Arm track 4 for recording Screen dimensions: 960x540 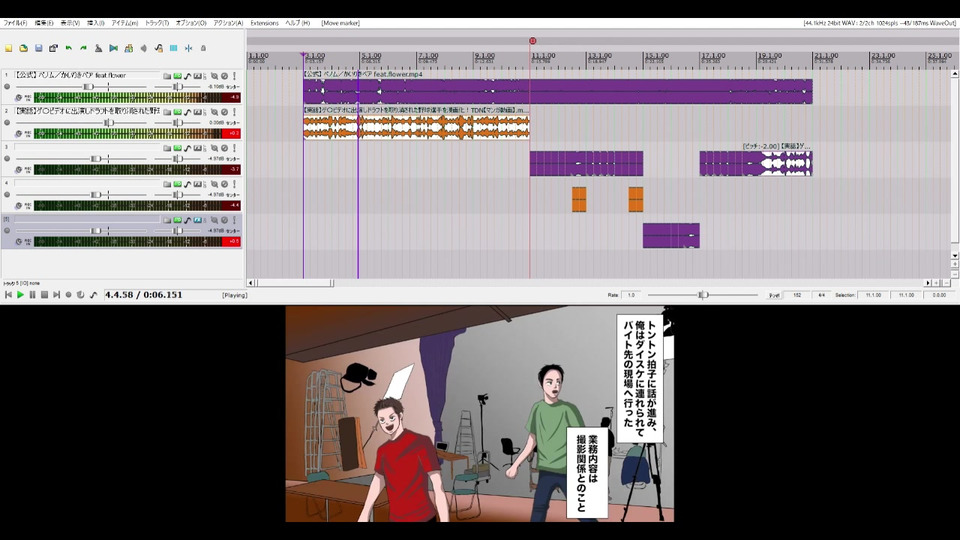7,195
